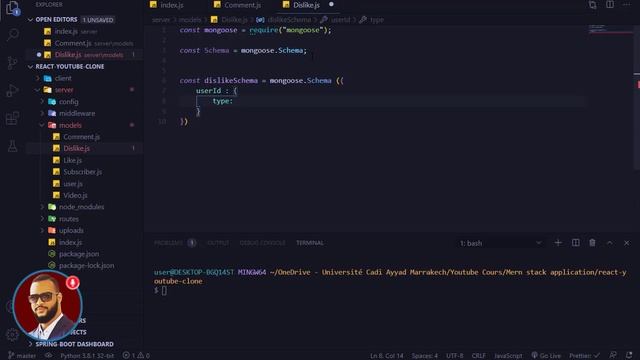
Task: Open Source Control view
Action: point(12,63)
